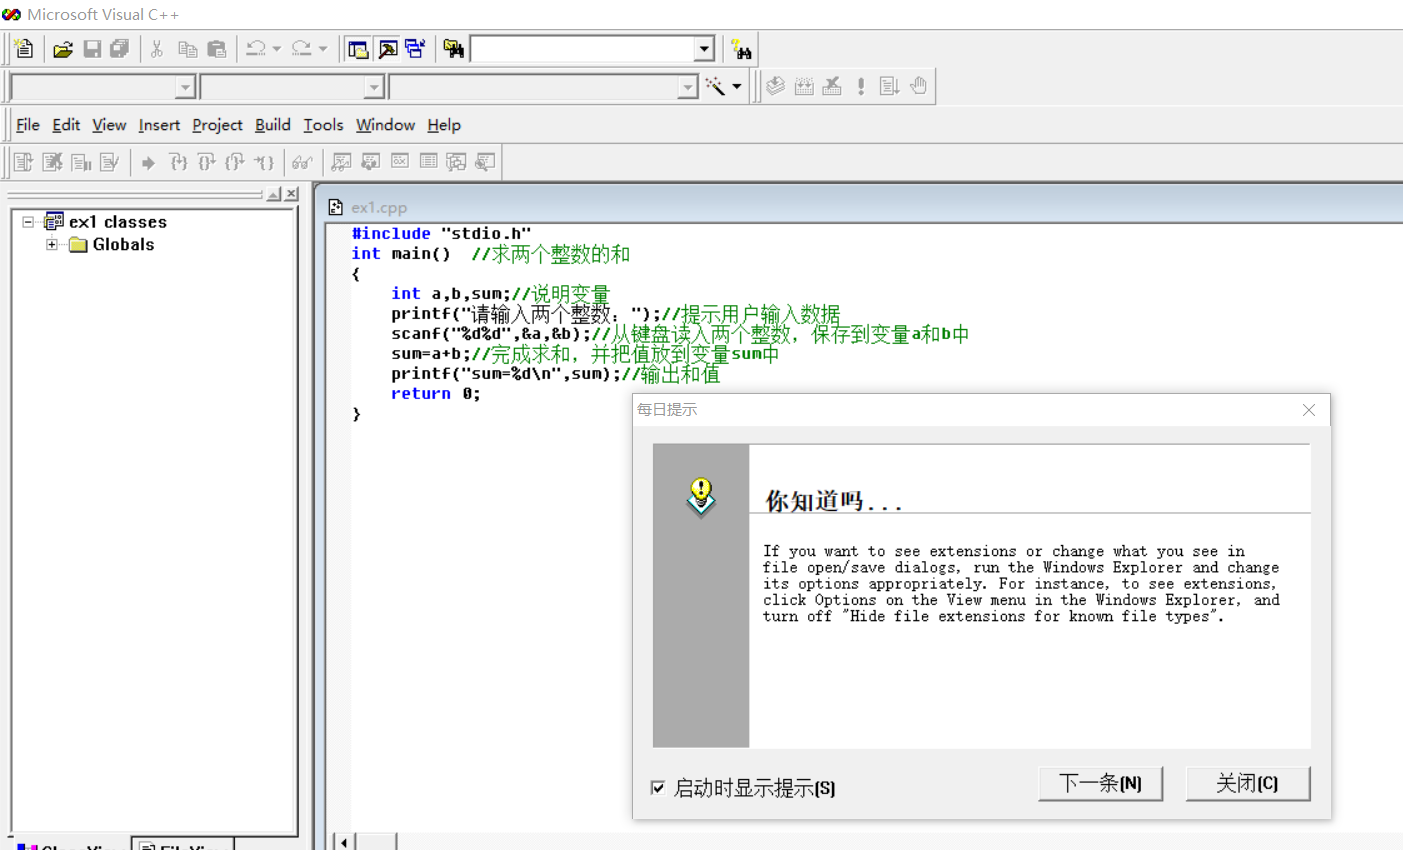Open the Find combo box dropdown
Screen dimensions: 1403x850
703,48
